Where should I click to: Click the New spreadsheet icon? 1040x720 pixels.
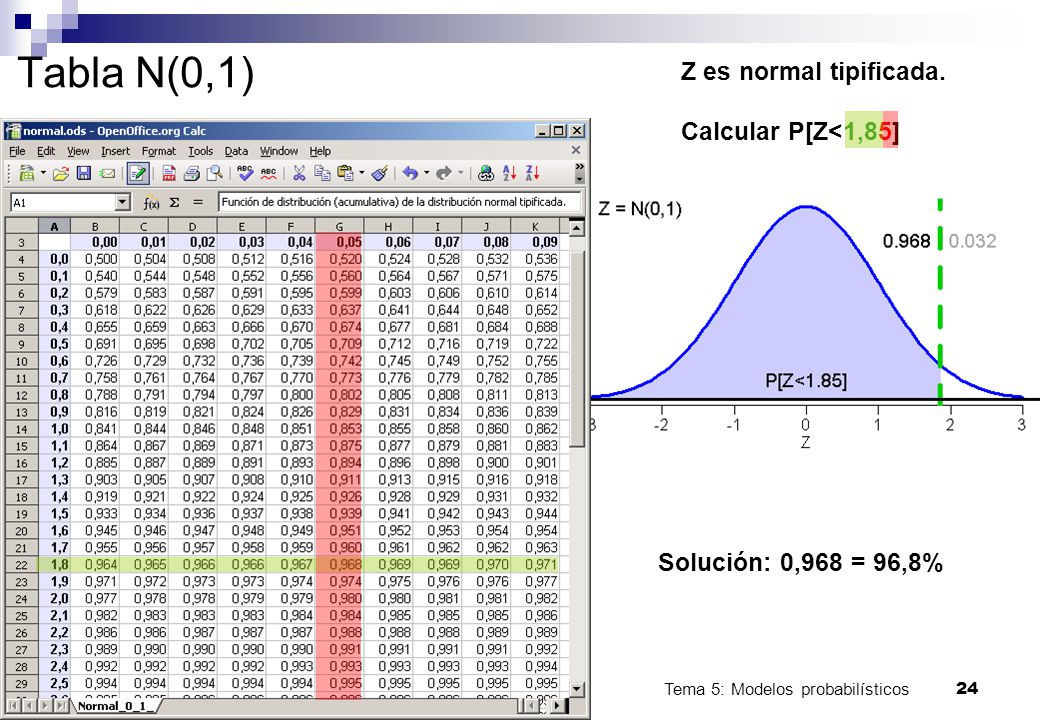coord(27,173)
